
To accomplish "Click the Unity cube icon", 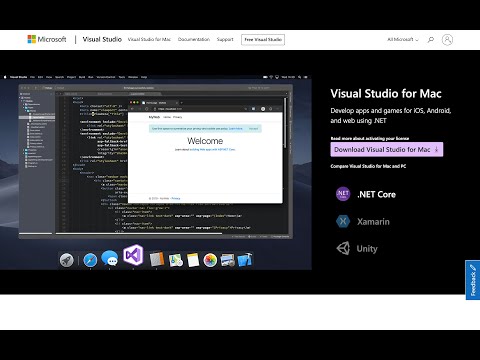I will 343,248.
